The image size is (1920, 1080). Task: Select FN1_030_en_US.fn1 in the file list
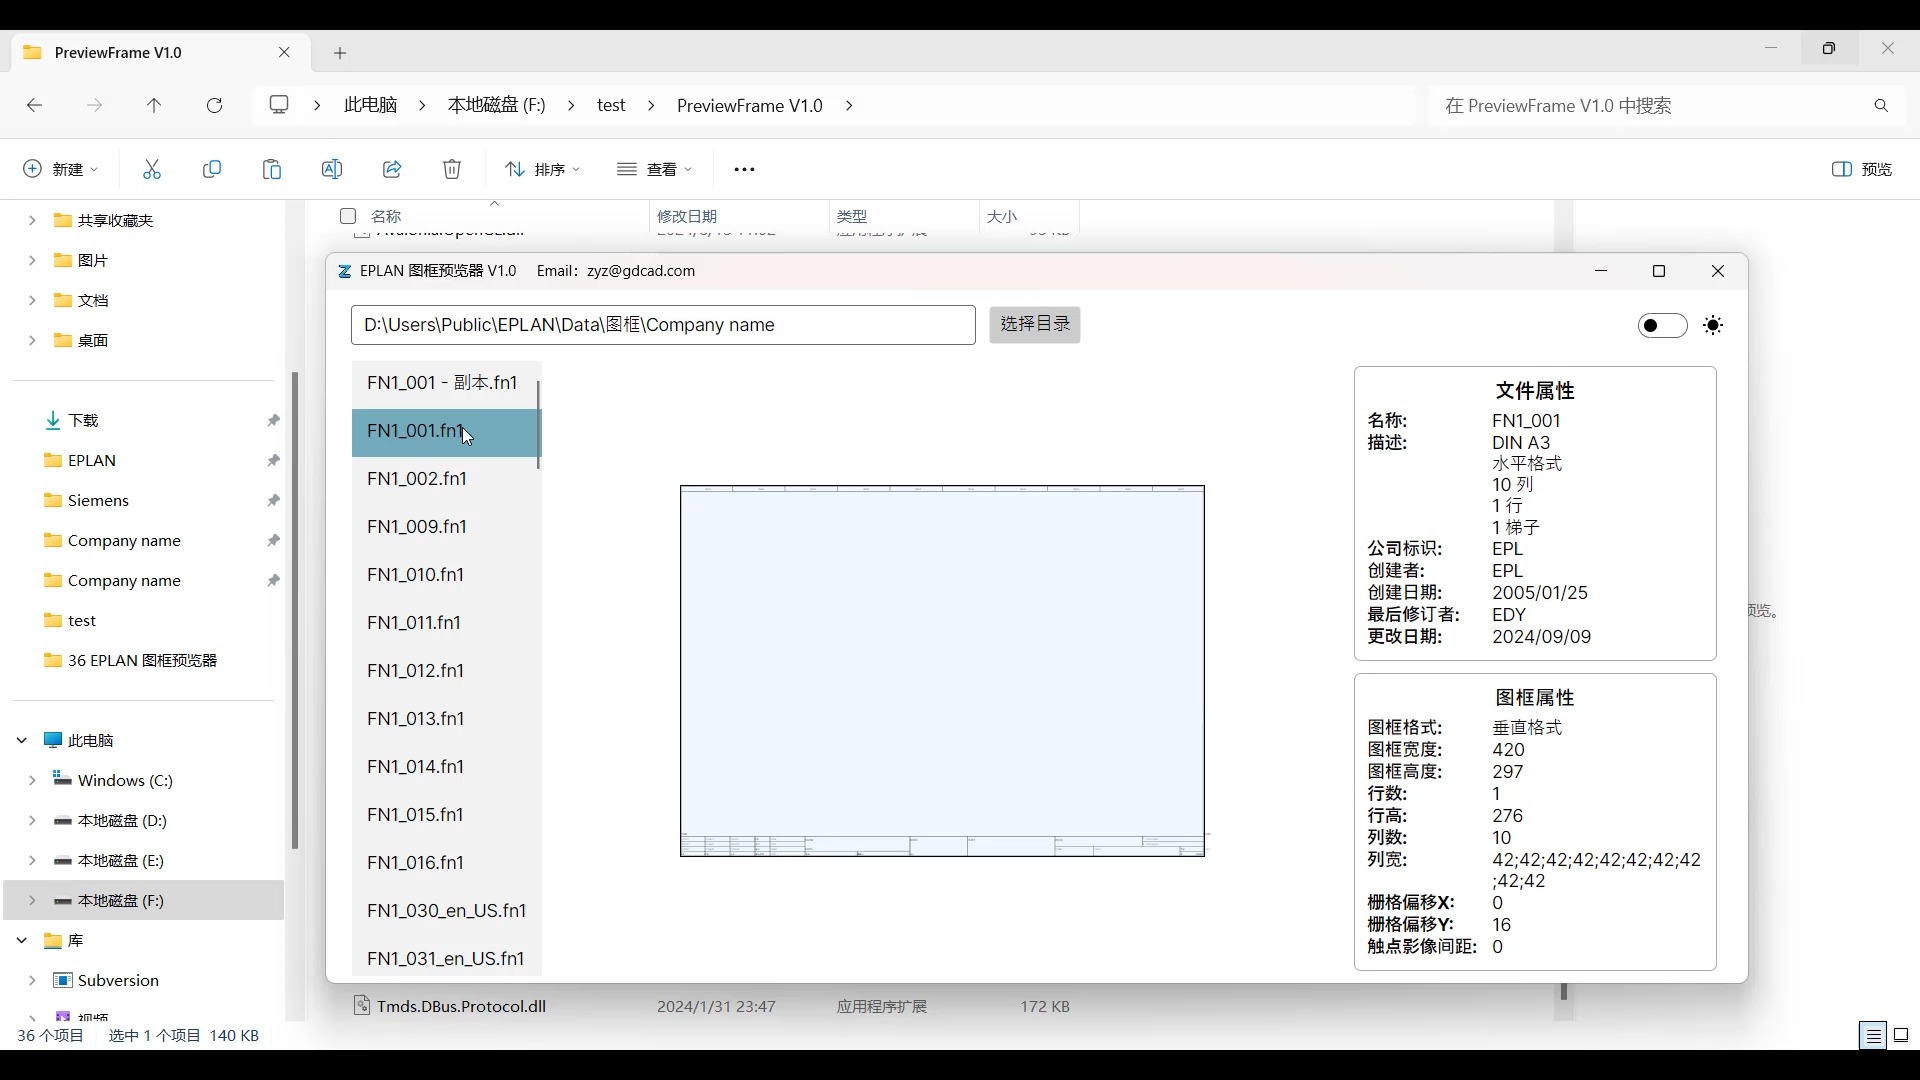(445, 911)
